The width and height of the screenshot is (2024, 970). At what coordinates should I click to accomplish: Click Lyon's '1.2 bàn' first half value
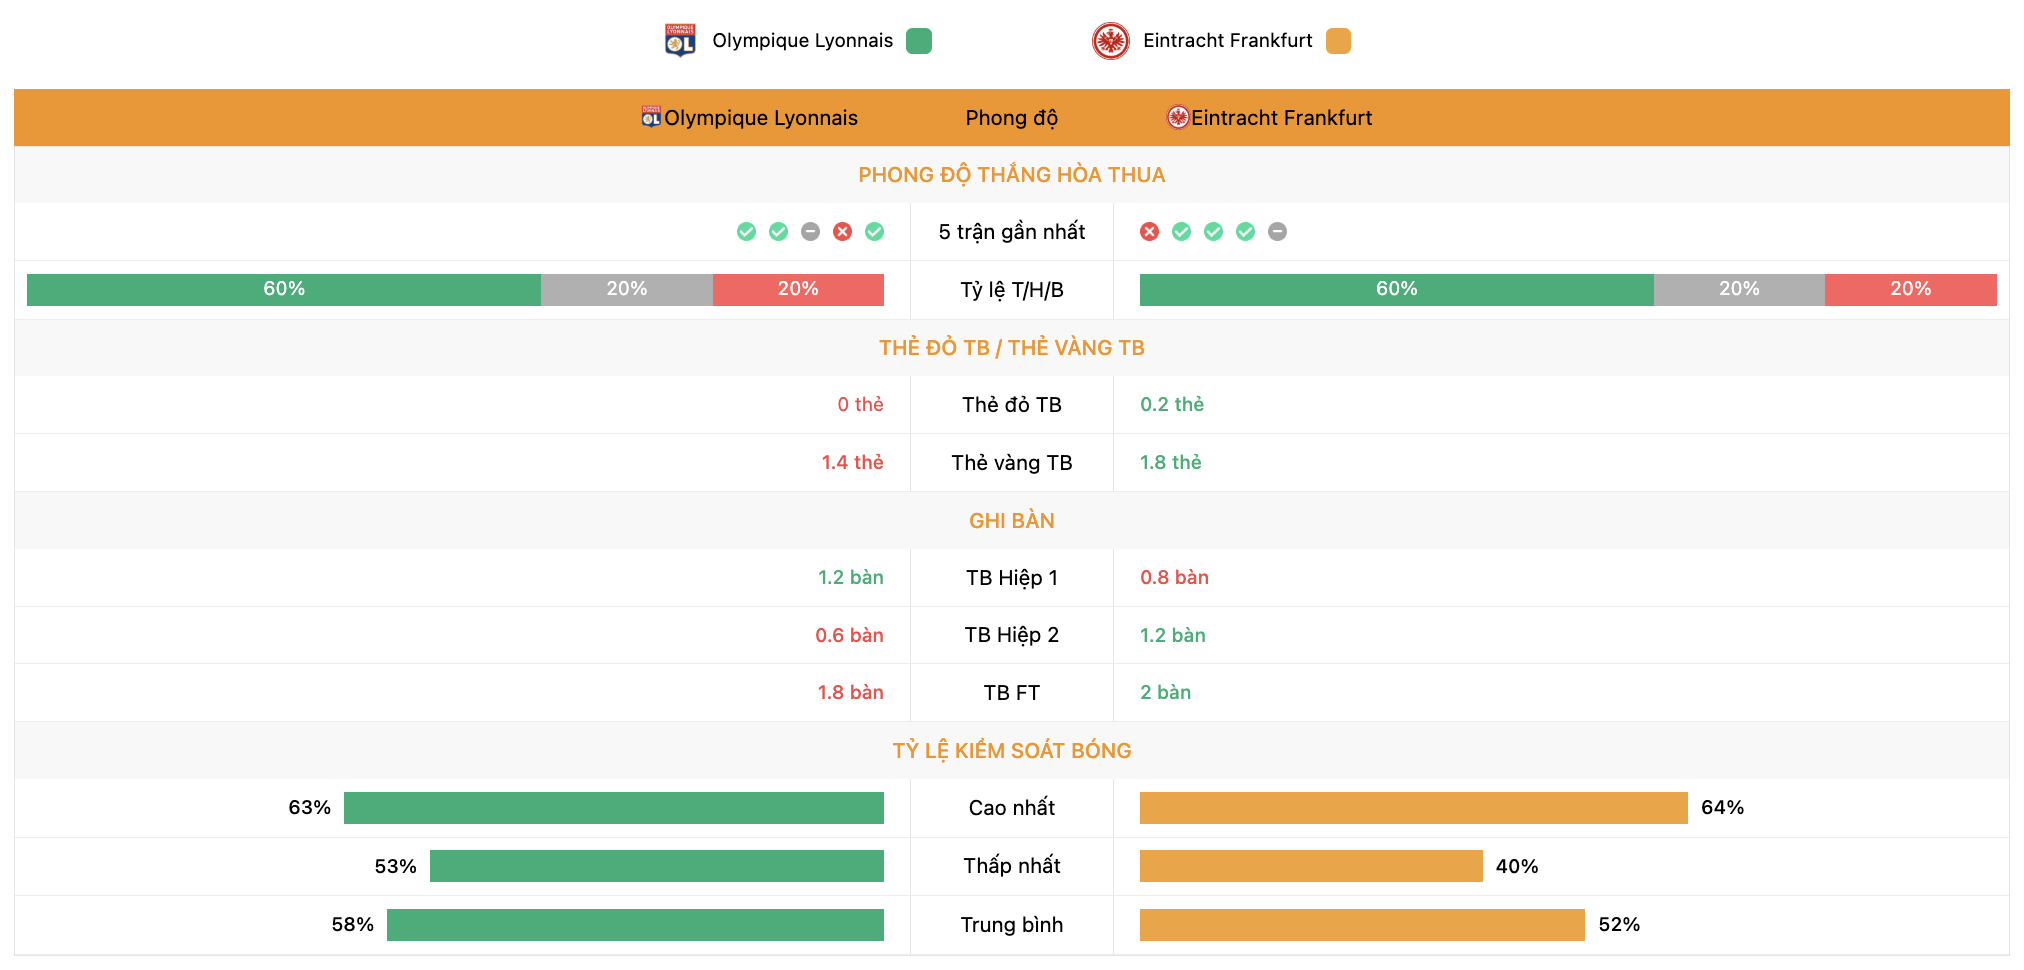[x=850, y=577]
